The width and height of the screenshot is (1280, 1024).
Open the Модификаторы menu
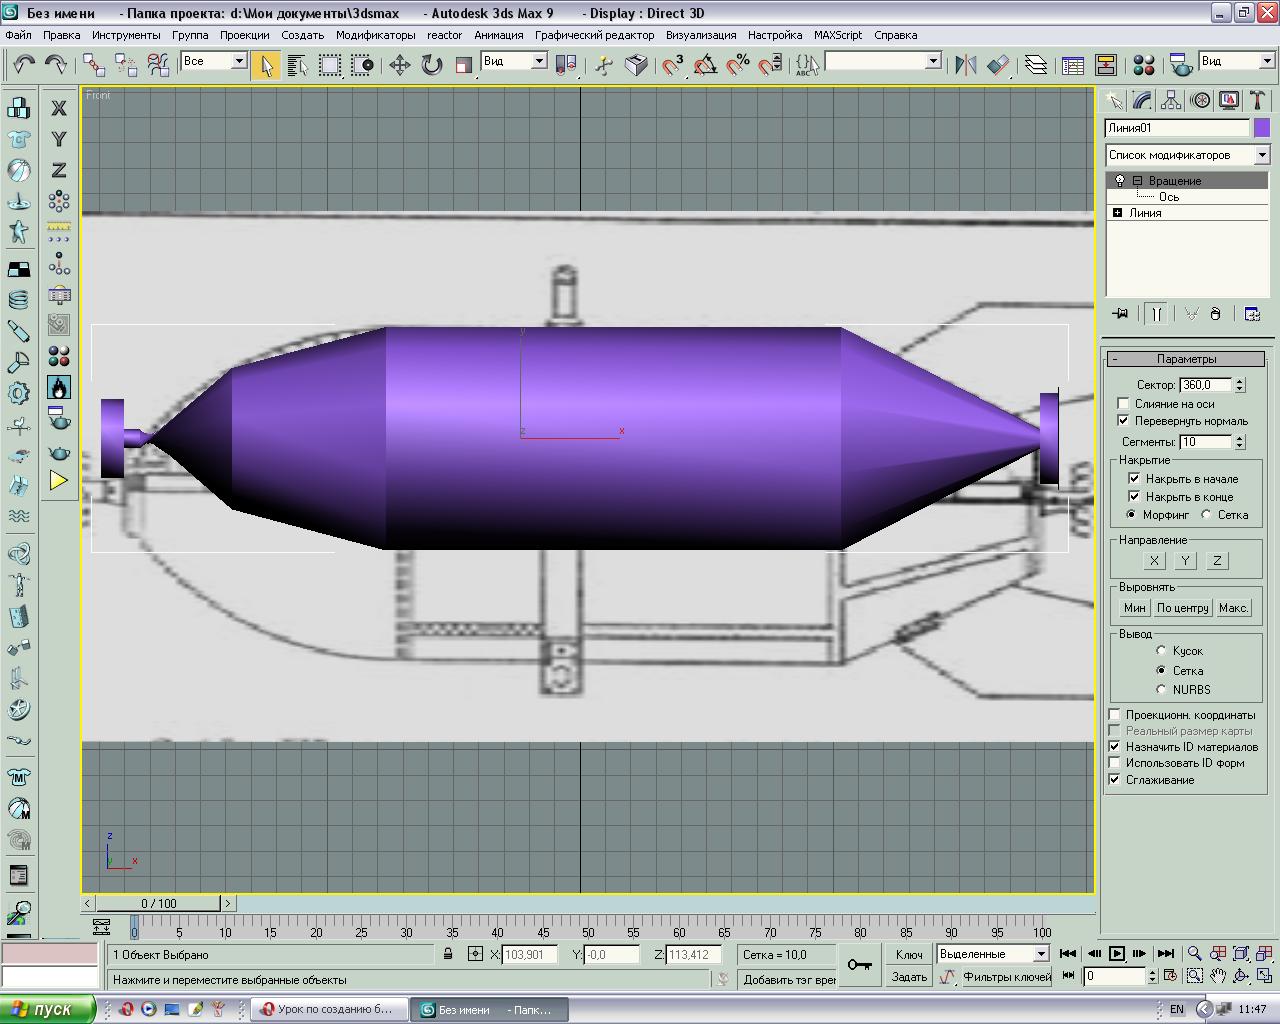tap(375, 35)
